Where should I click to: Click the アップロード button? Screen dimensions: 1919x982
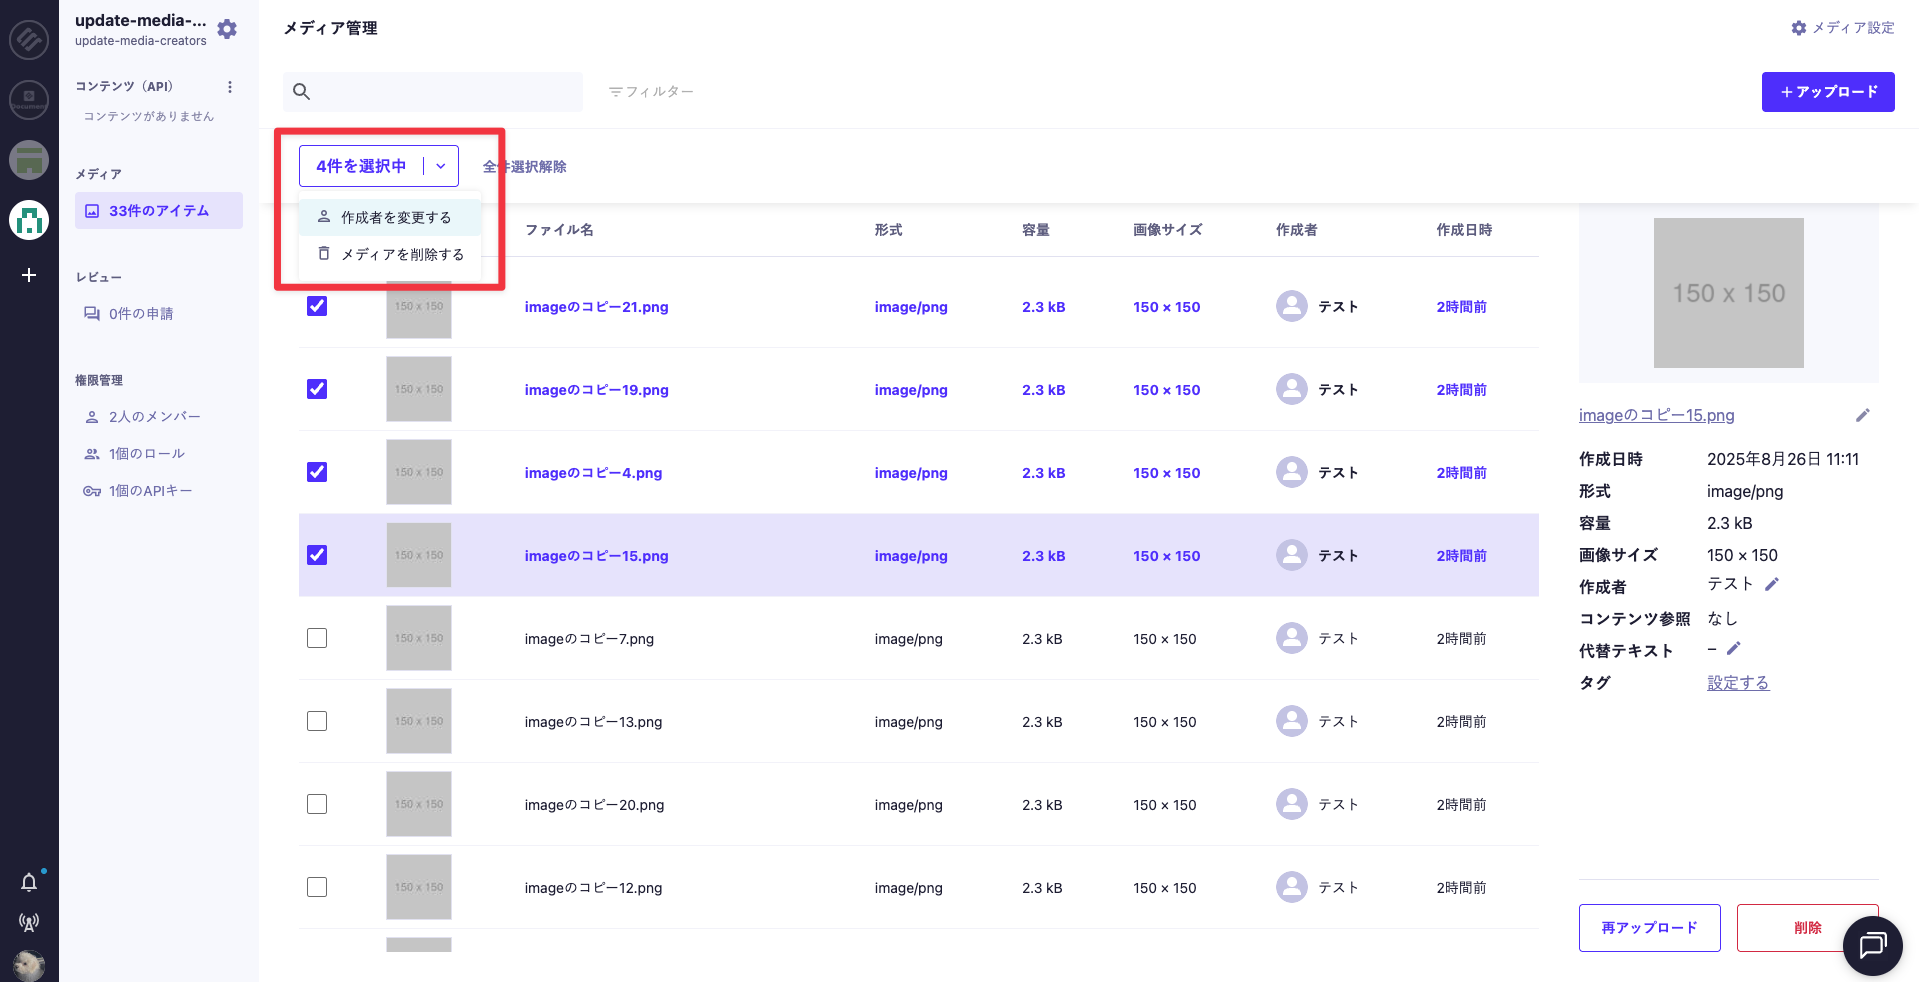pyautogui.click(x=1827, y=92)
